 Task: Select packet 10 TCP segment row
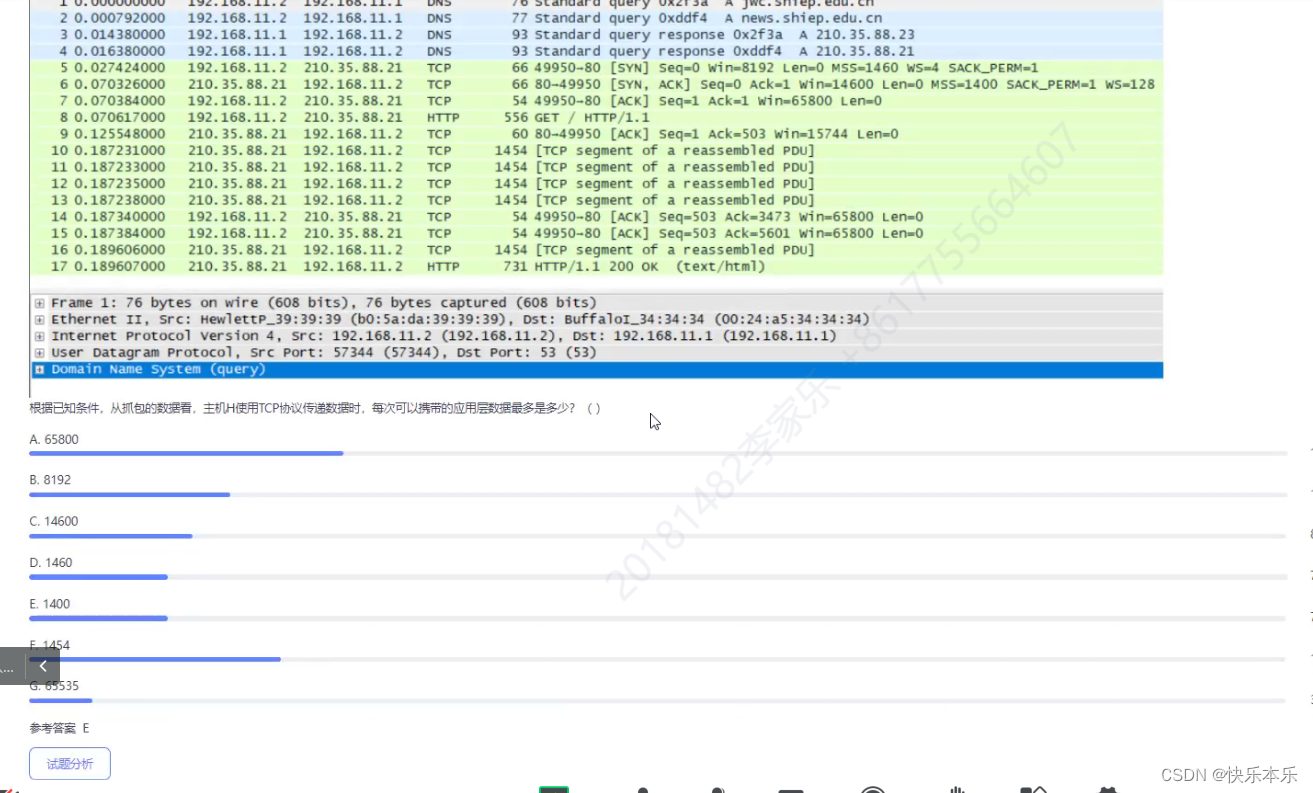click(596, 150)
